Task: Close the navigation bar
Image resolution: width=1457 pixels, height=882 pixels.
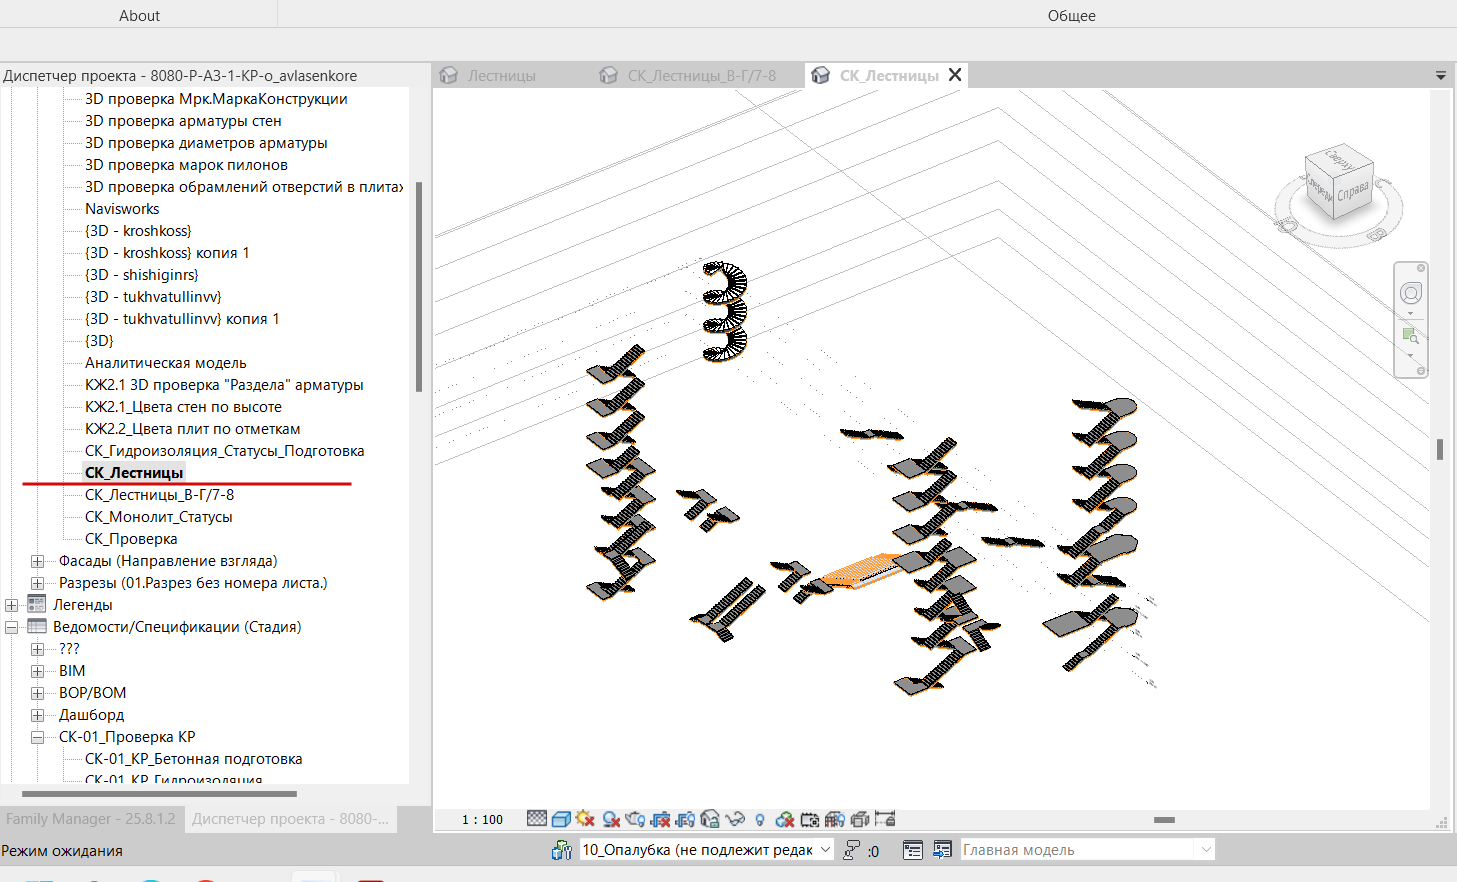Action: (x=1421, y=268)
